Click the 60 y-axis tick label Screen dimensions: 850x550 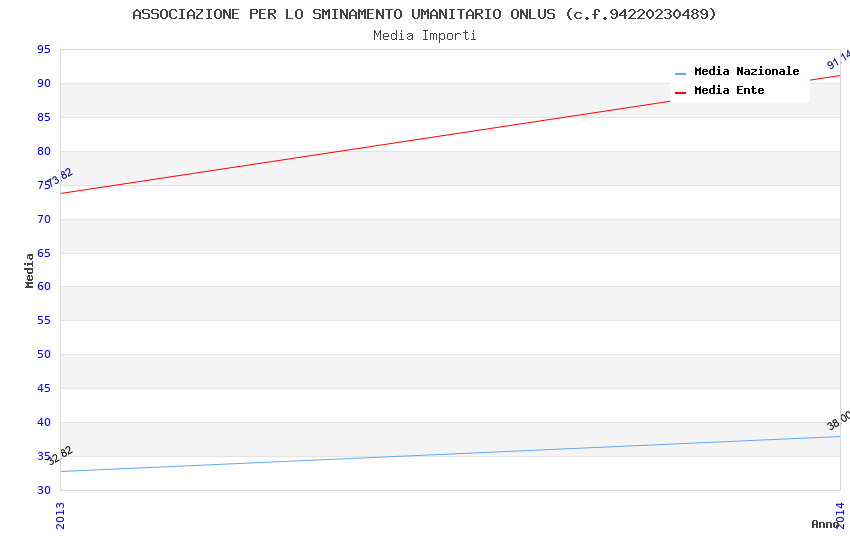click(x=44, y=286)
